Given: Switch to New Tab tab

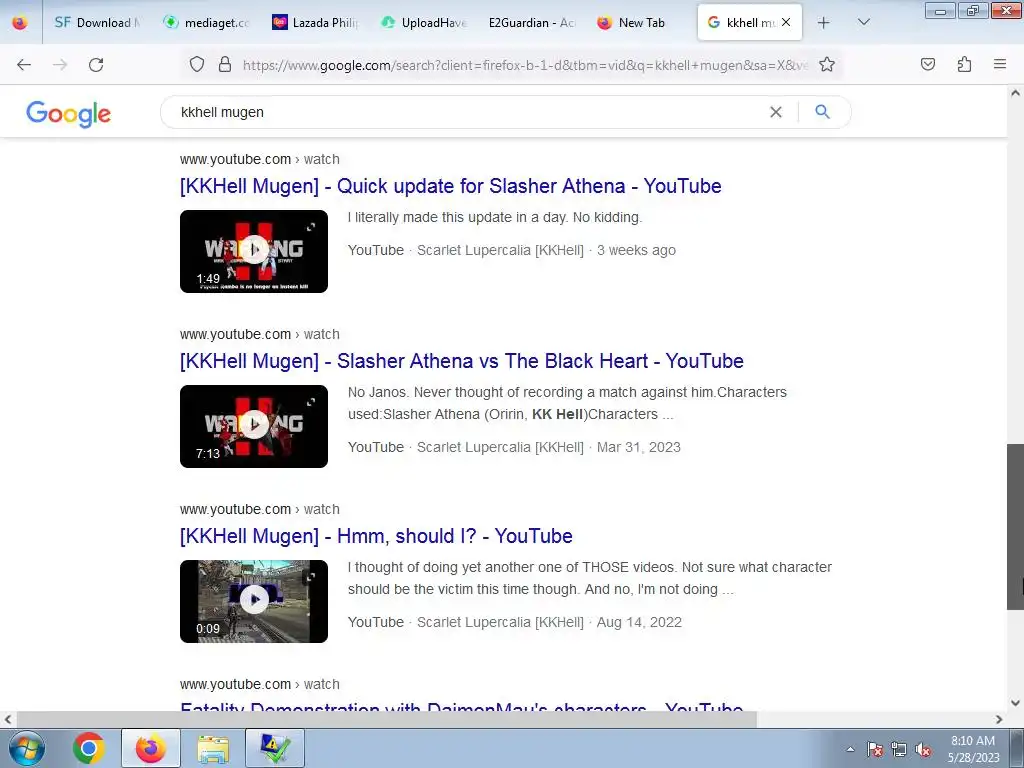Looking at the screenshot, I should [x=640, y=22].
